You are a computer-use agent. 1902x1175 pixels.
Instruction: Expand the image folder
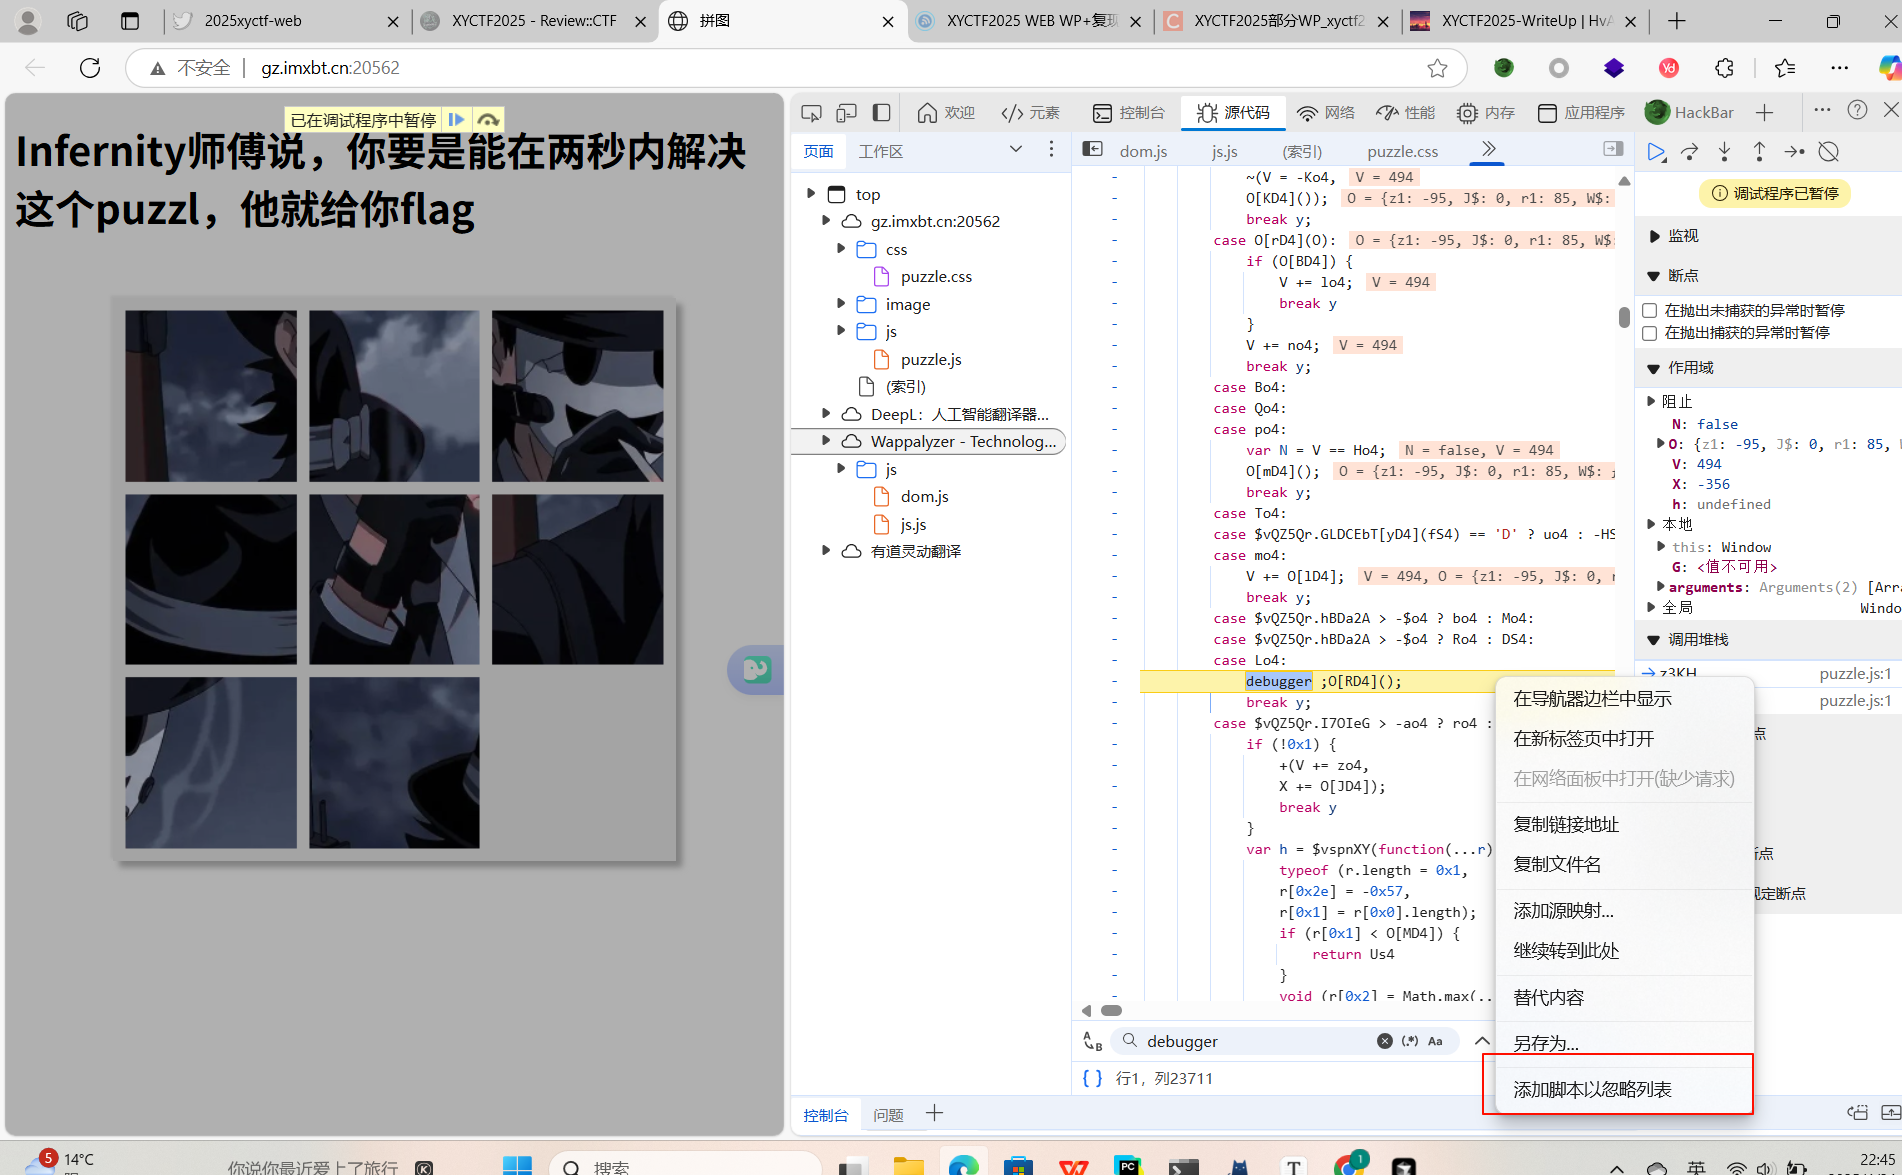[x=841, y=303]
